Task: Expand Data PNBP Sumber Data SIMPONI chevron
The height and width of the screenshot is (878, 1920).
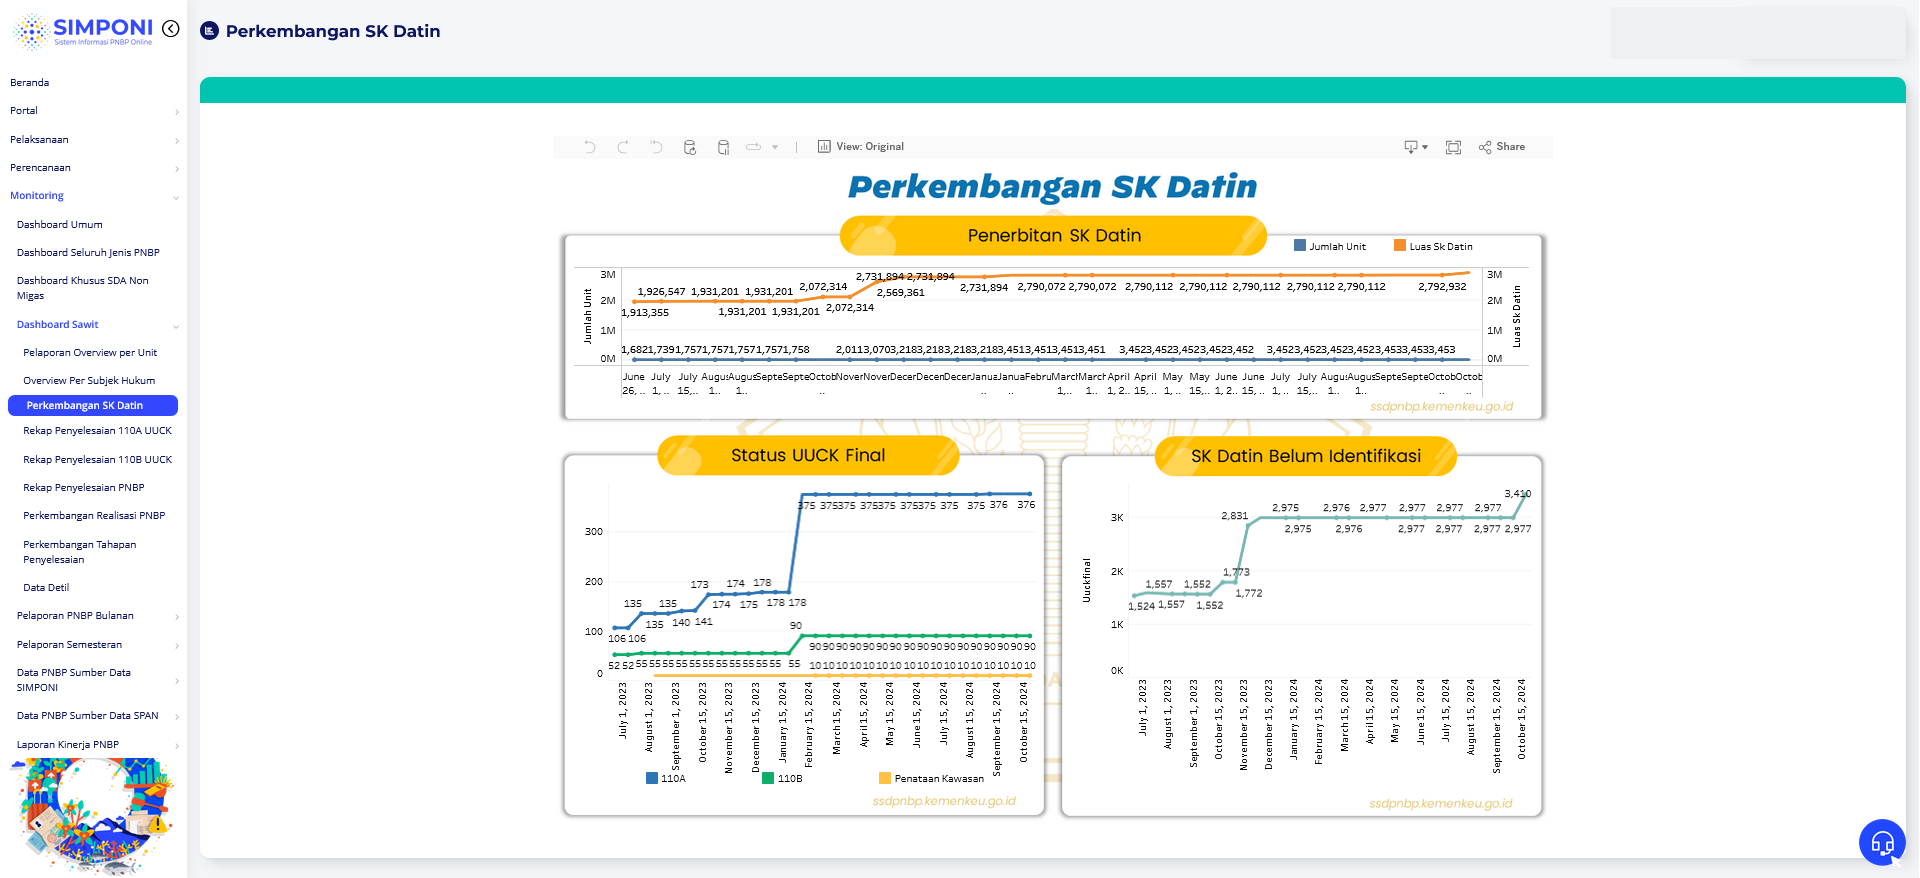Action: (177, 681)
